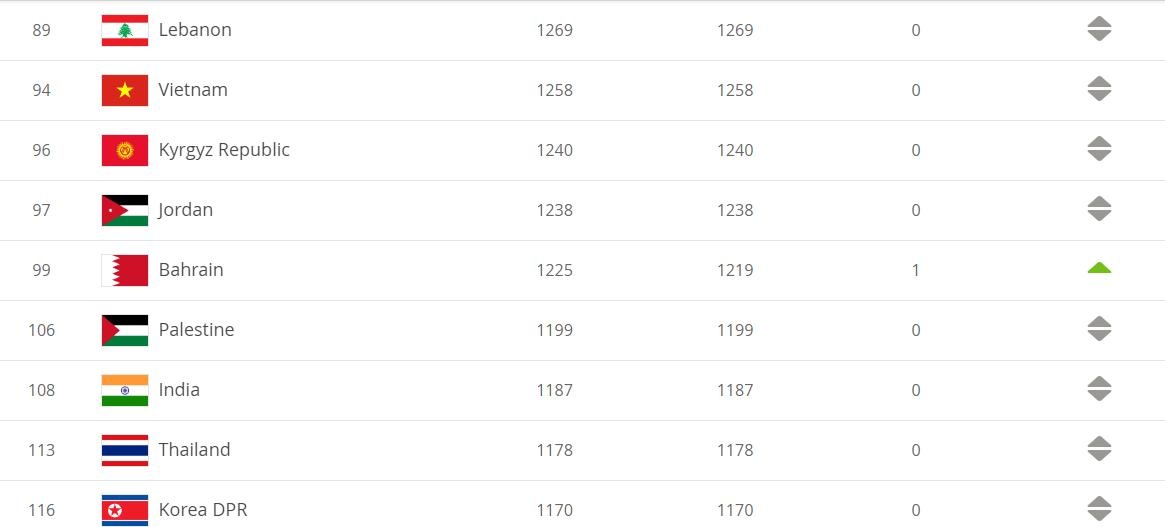Click the Korea DPR team name
The width and height of the screenshot is (1165, 527).
[202, 510]
